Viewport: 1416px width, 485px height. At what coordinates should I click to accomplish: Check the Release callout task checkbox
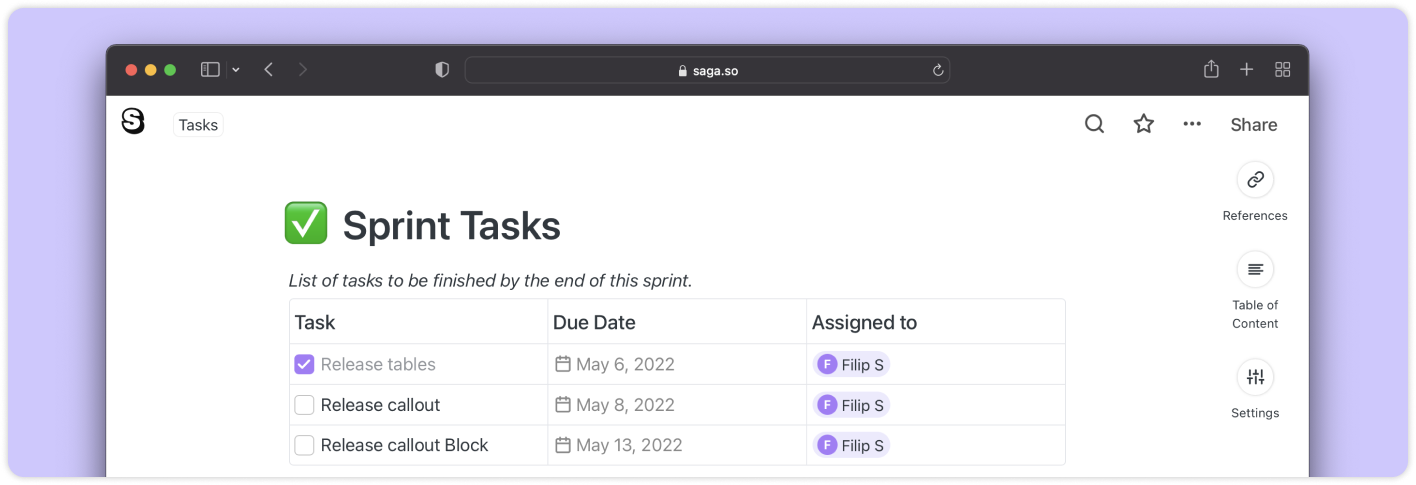[x=304, y=405]
